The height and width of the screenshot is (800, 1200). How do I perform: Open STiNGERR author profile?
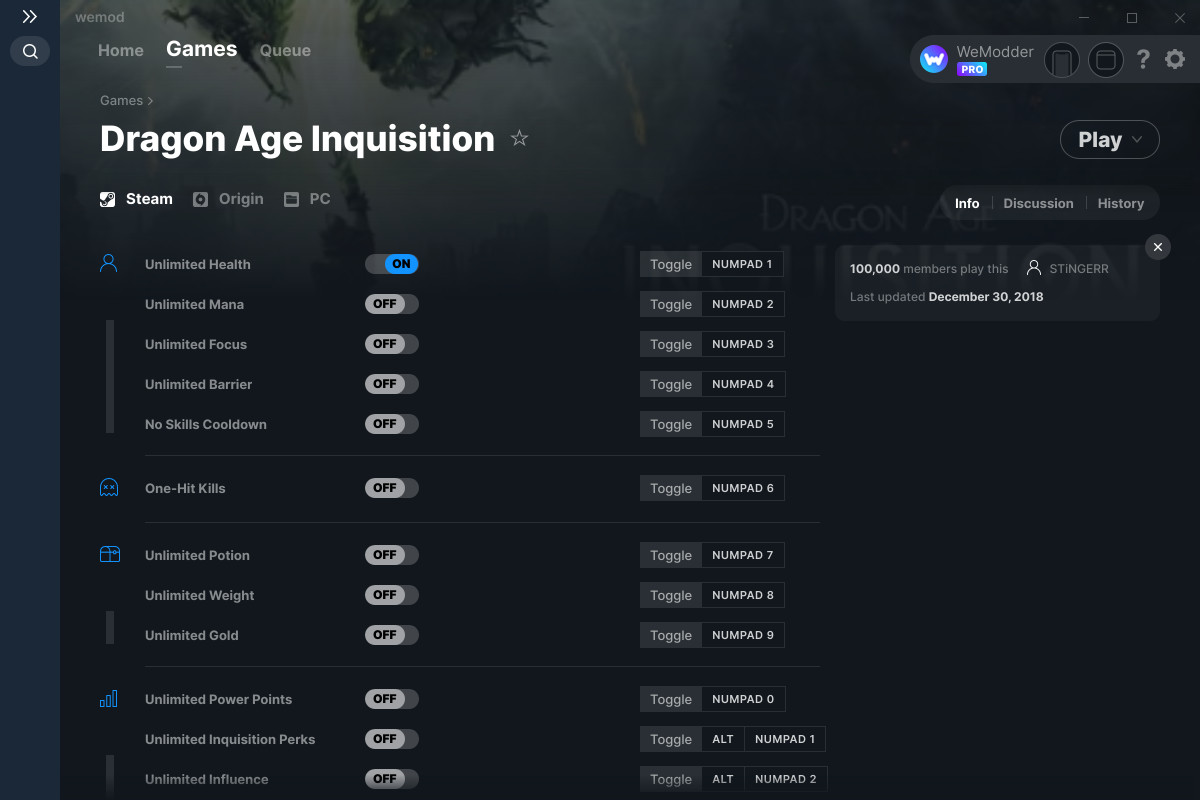click(1078, 269)
